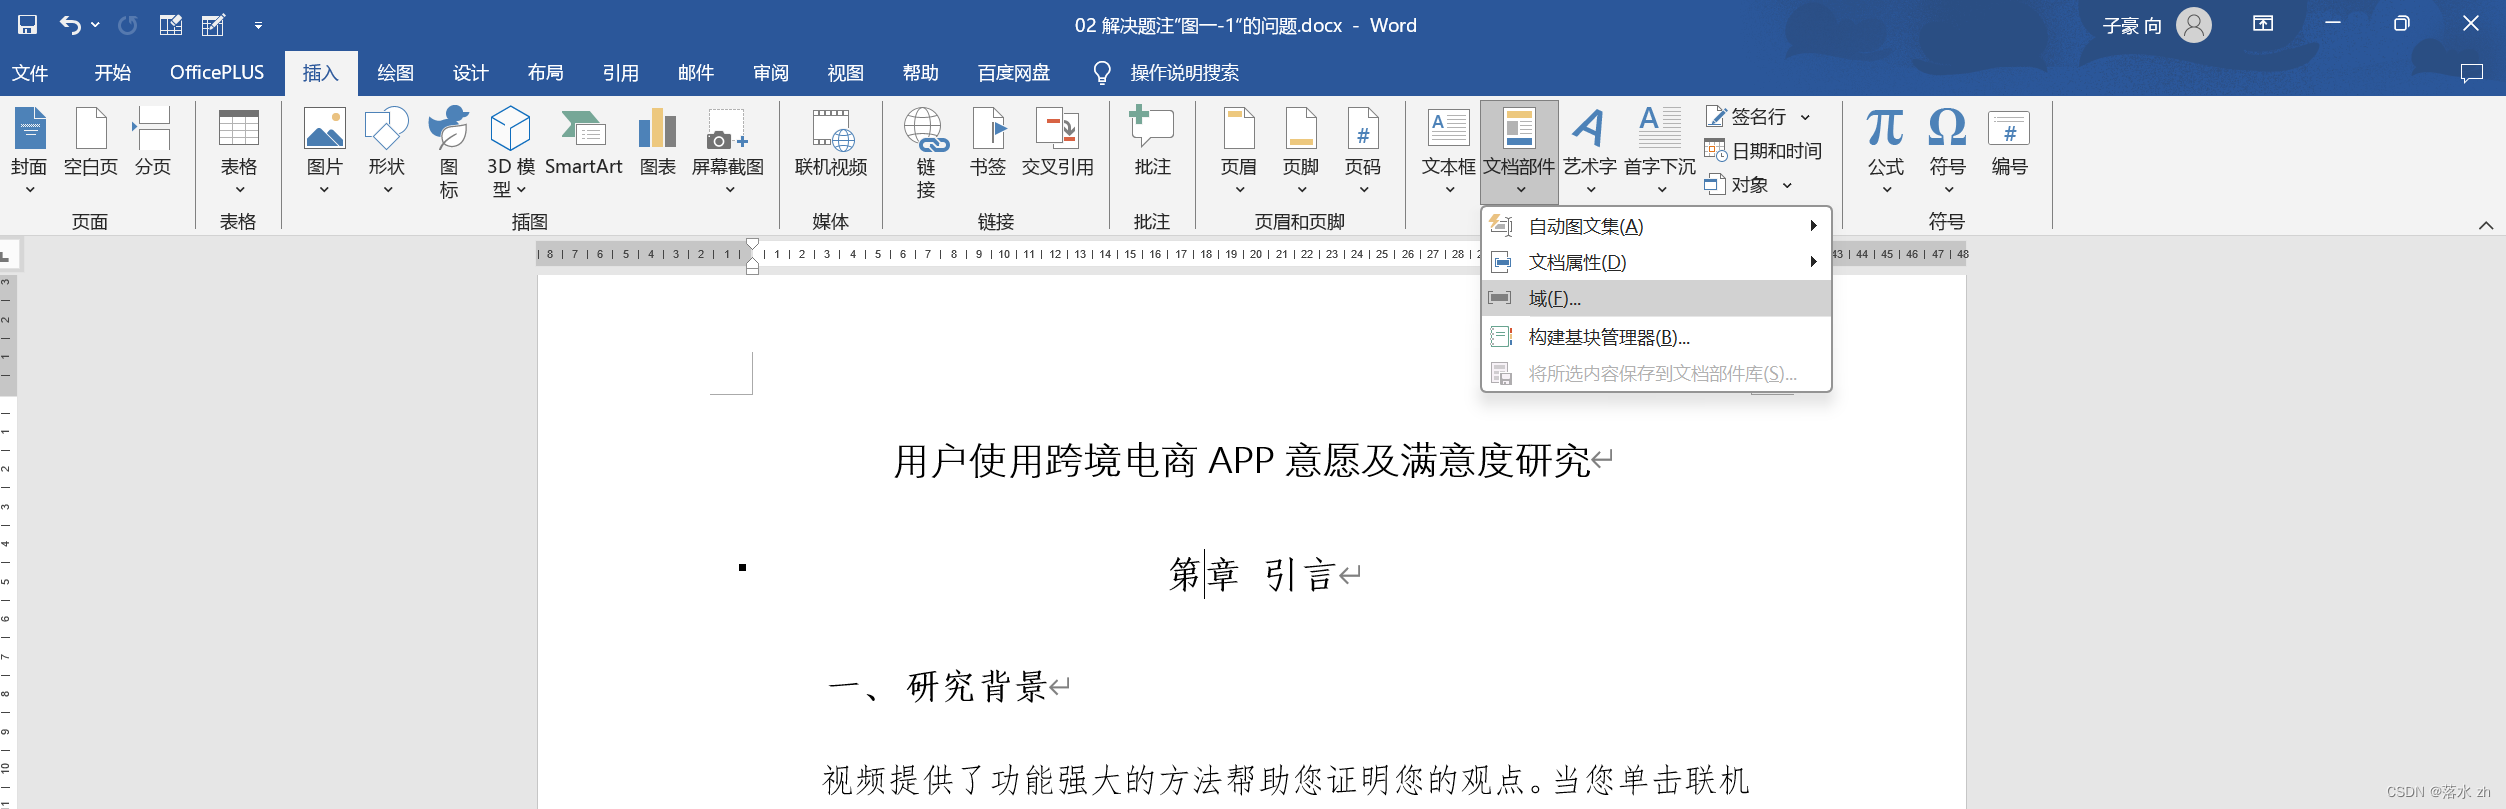This screenshot has height=809, width=2506.
Task: Open the undo history dropdown arrow
Action: (x=95, y=25)
